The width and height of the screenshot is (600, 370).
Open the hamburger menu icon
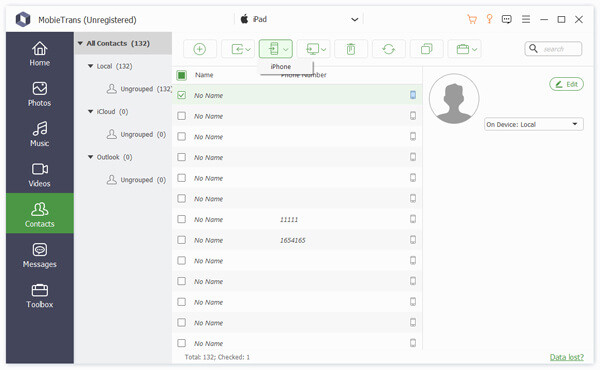coord(526,19)
